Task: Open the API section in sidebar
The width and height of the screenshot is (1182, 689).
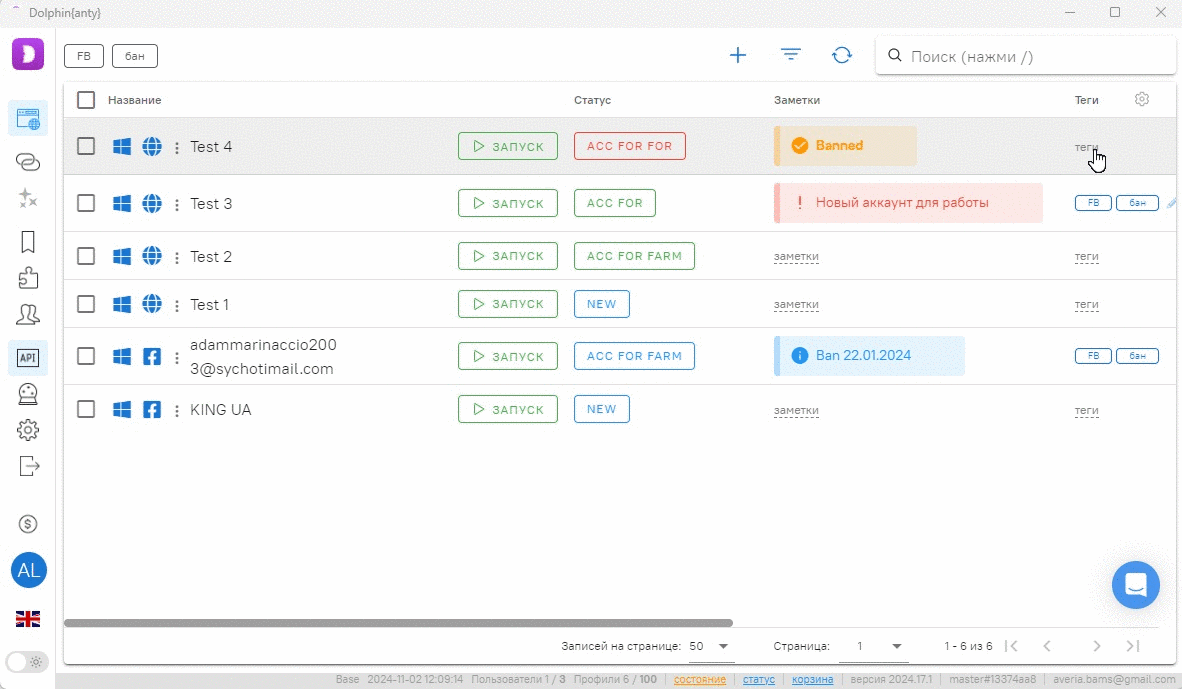Action: pos(28,357)
